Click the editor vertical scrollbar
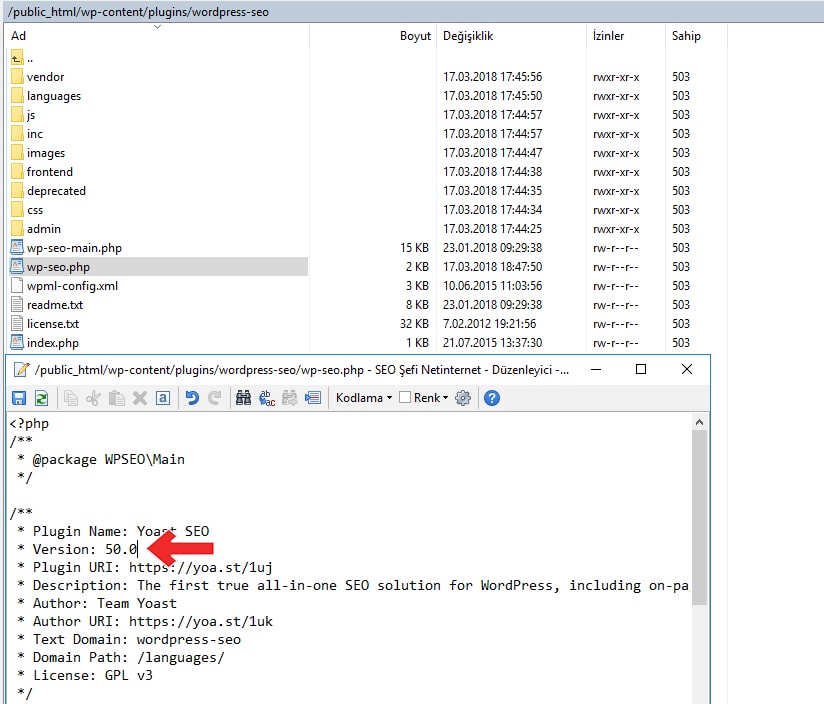 [698, 520]
